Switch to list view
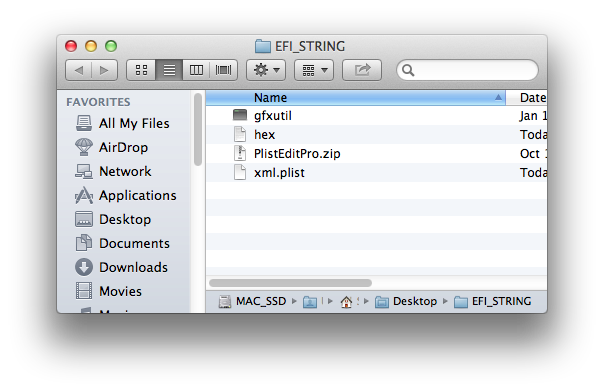 tap(169, 70)
